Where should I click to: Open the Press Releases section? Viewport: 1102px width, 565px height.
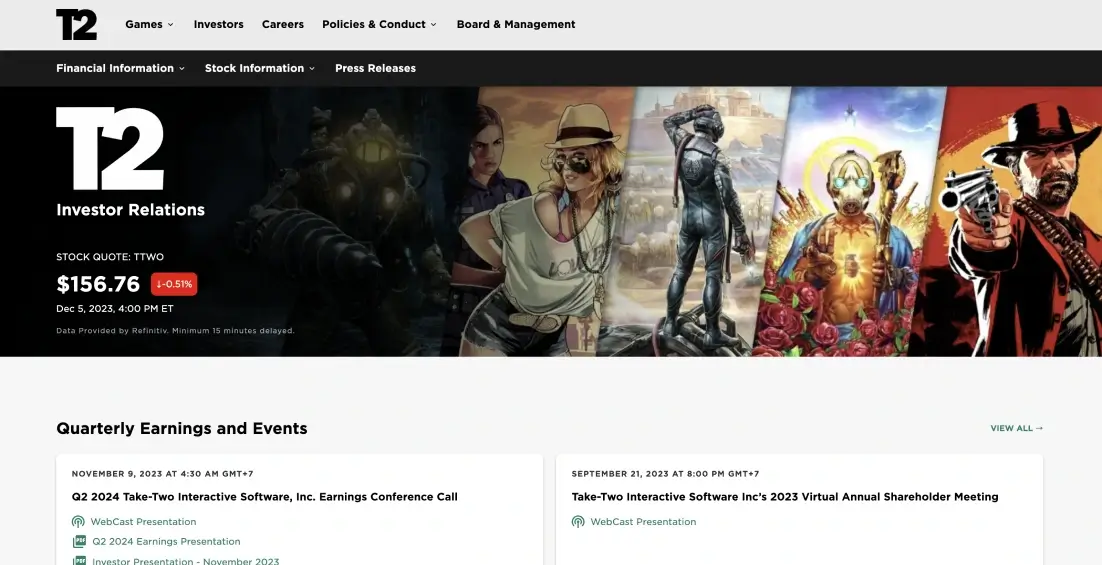click(375, 68)
